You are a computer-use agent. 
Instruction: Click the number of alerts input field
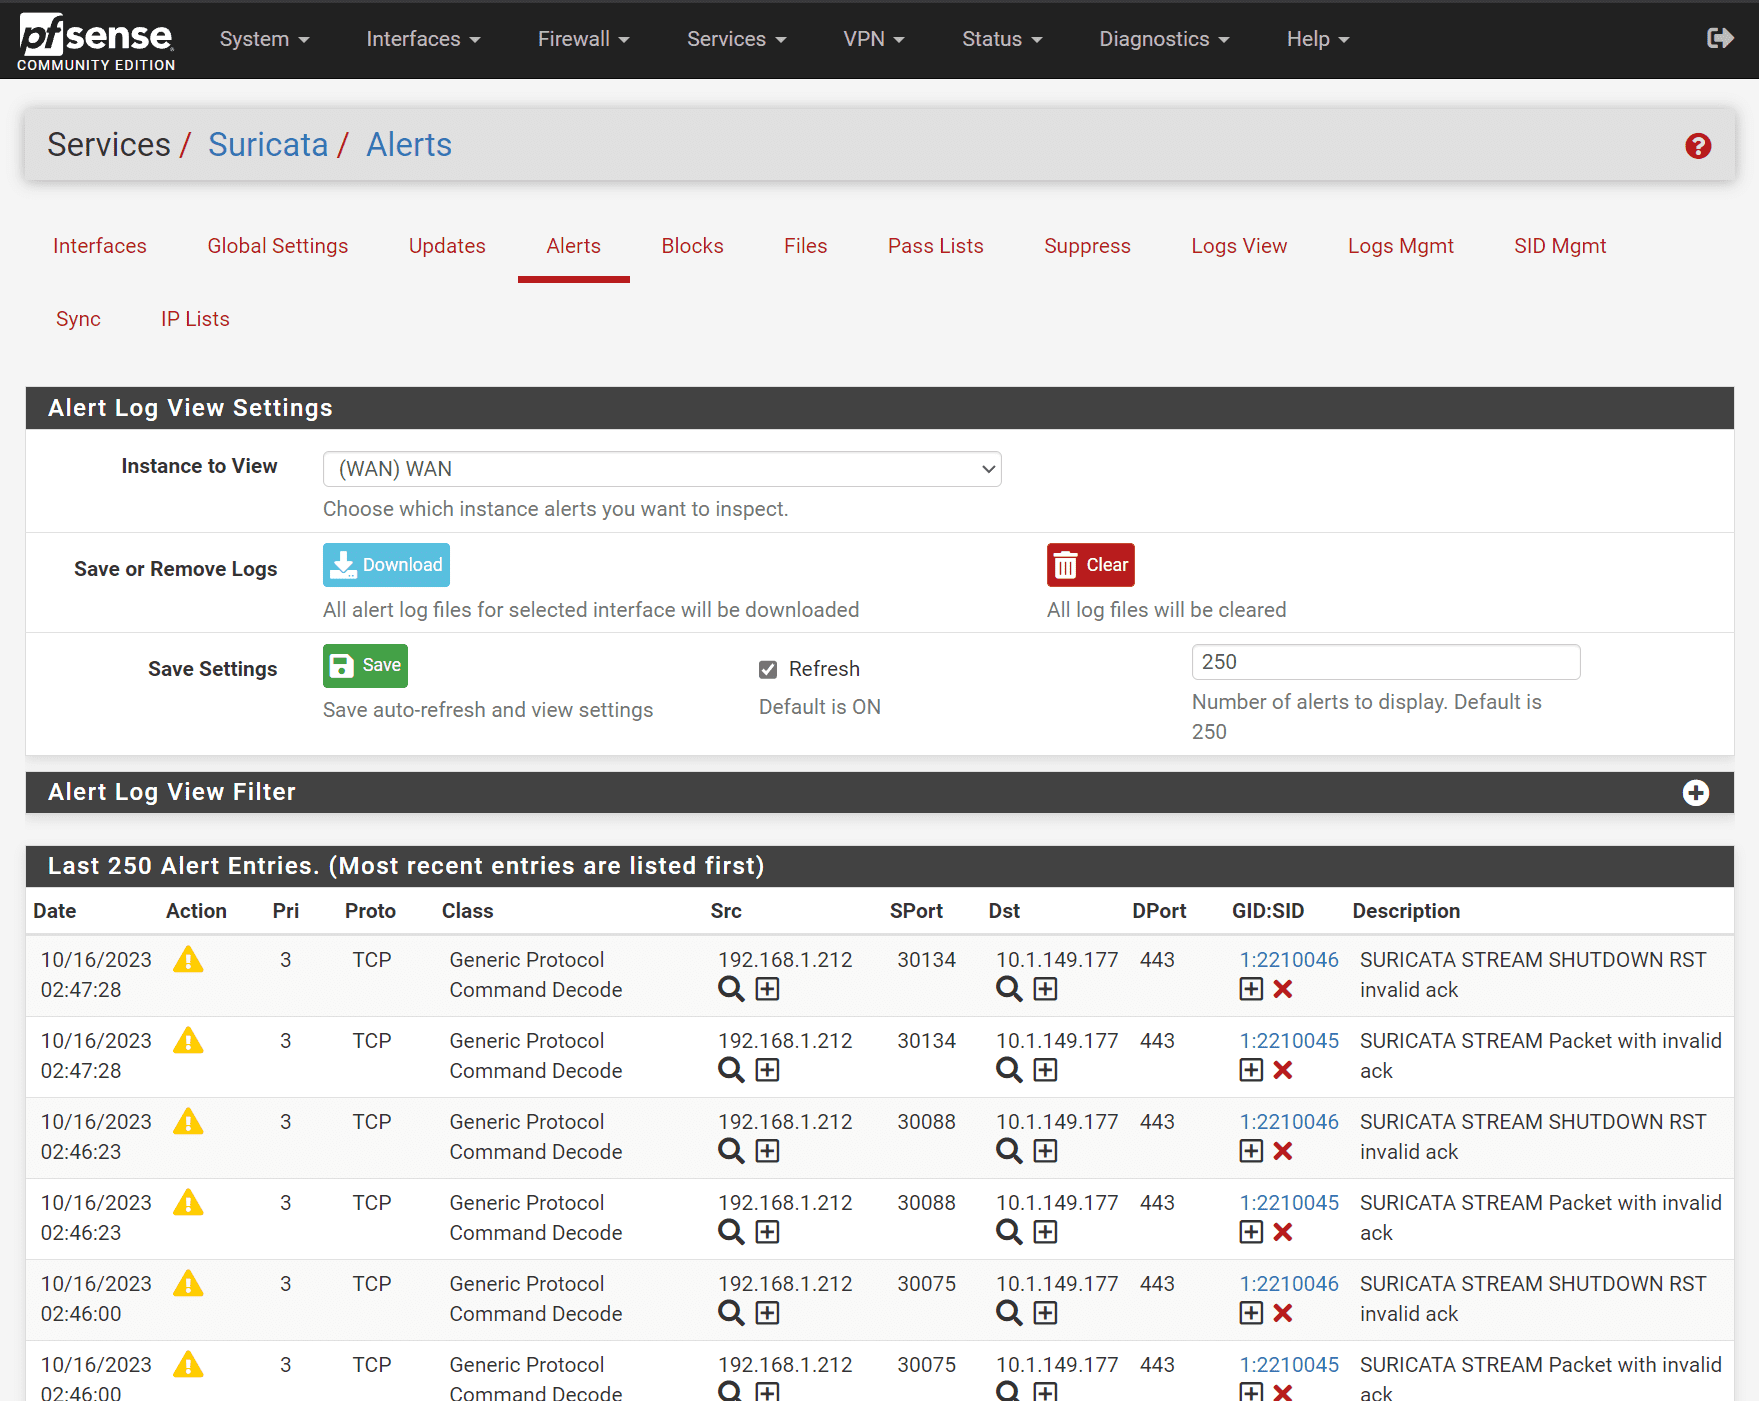(x=1385, y=662)
